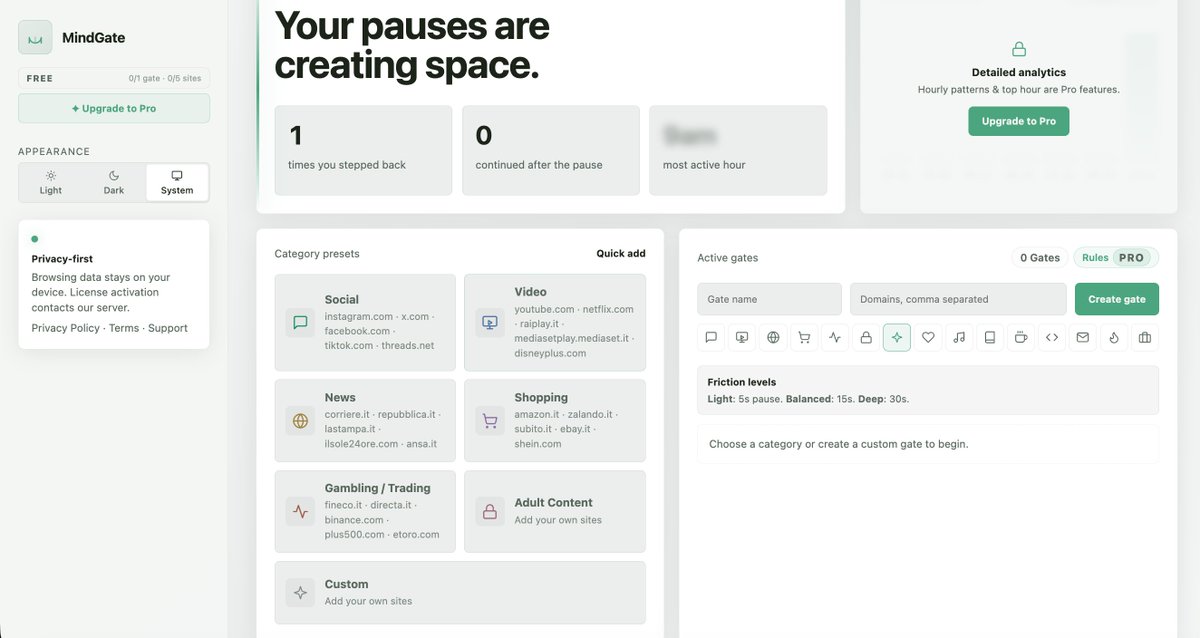The image size is (1200, 638).
Task: Select the shopping cart gate icon
Action: click(x=804, y=338)
